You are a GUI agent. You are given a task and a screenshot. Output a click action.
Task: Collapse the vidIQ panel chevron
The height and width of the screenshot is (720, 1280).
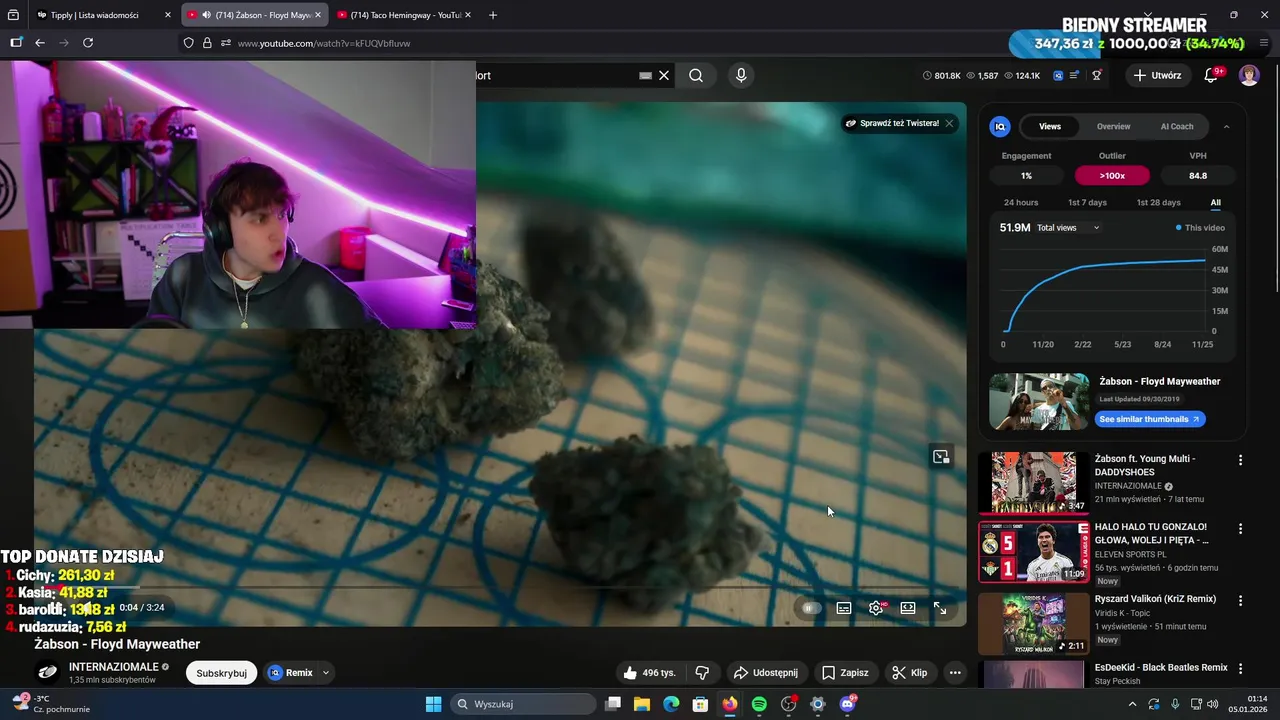[1226, 126]
